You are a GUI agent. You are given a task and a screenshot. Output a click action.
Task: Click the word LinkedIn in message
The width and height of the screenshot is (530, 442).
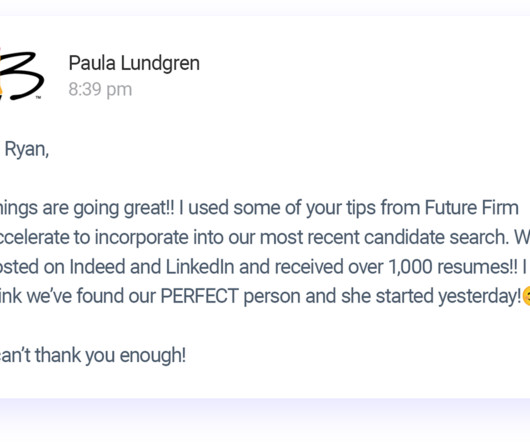[200, 266]
